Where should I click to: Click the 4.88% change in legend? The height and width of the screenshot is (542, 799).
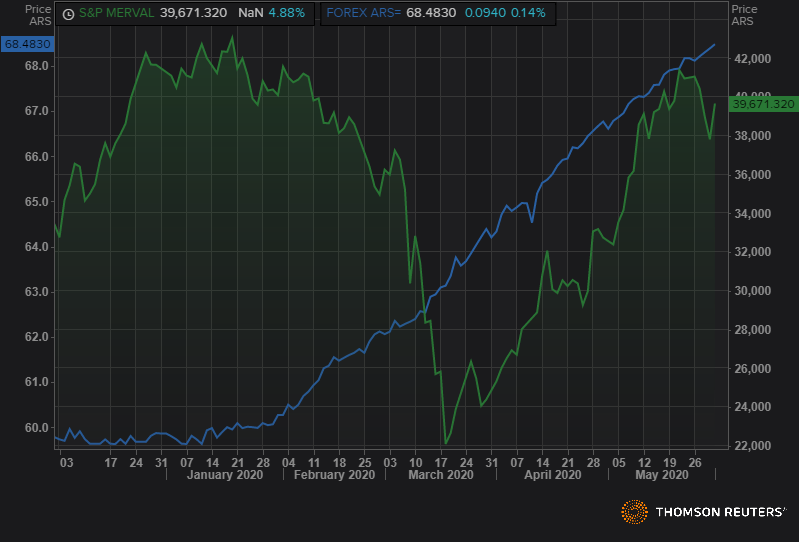click(286, 13)
